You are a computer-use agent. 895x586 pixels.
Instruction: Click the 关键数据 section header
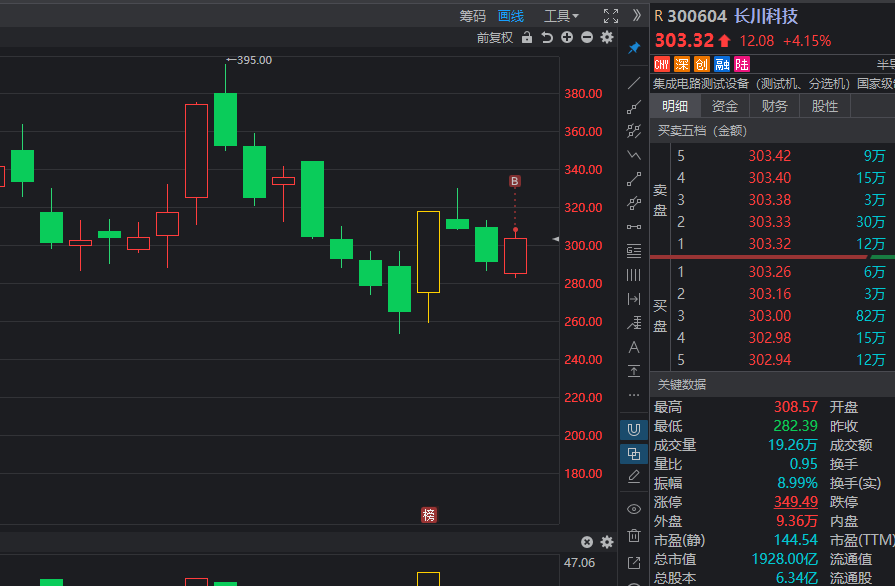[682, 385]
